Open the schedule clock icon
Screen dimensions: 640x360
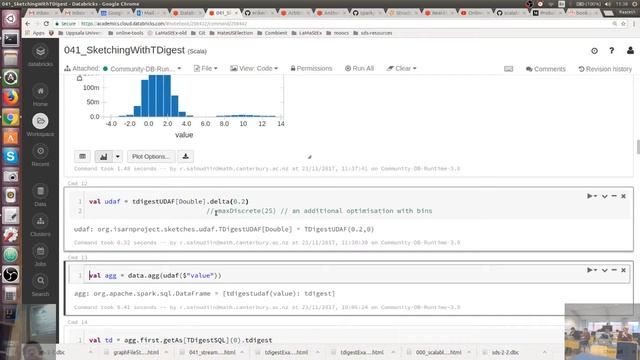click(594, 51)
